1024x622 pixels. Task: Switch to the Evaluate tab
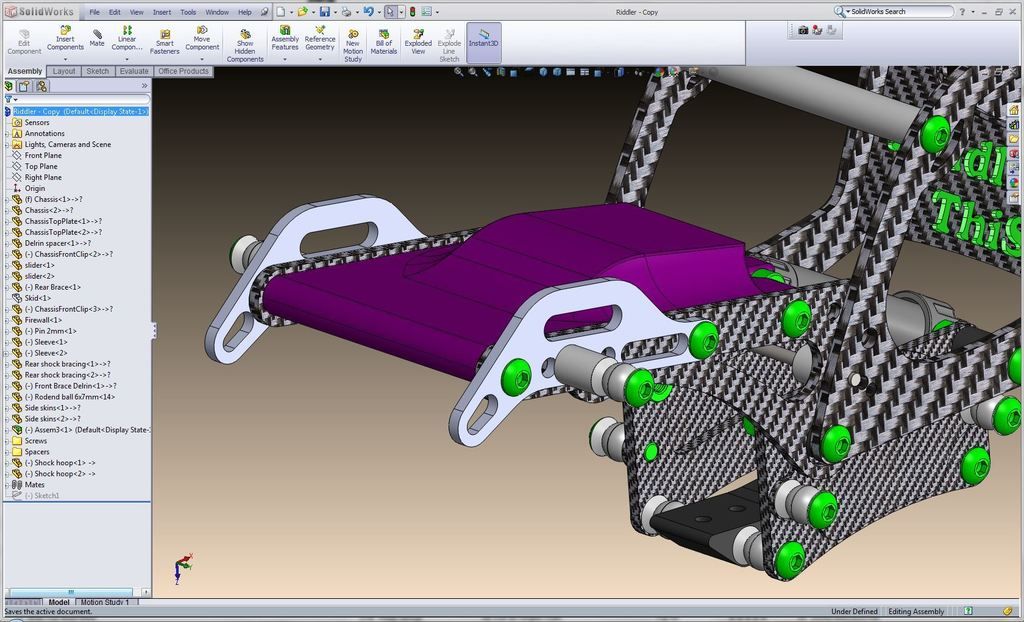(134, 71)
